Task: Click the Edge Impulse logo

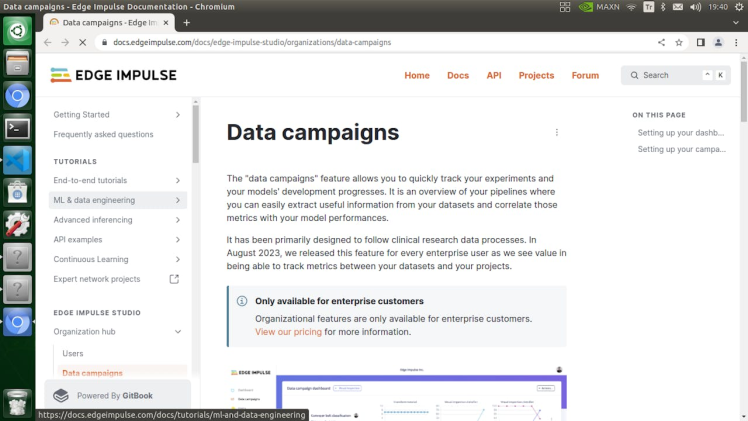Action: (113, 75)
